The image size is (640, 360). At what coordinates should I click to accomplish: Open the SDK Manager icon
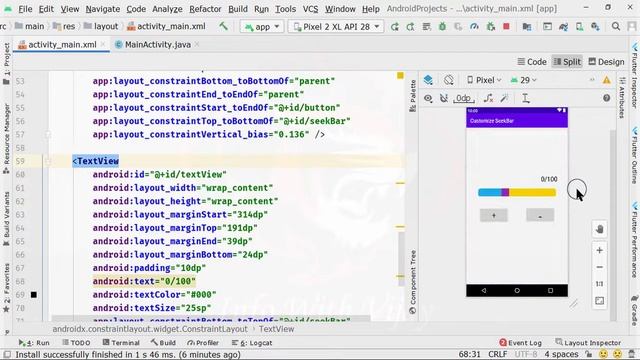tap(596, 27)
